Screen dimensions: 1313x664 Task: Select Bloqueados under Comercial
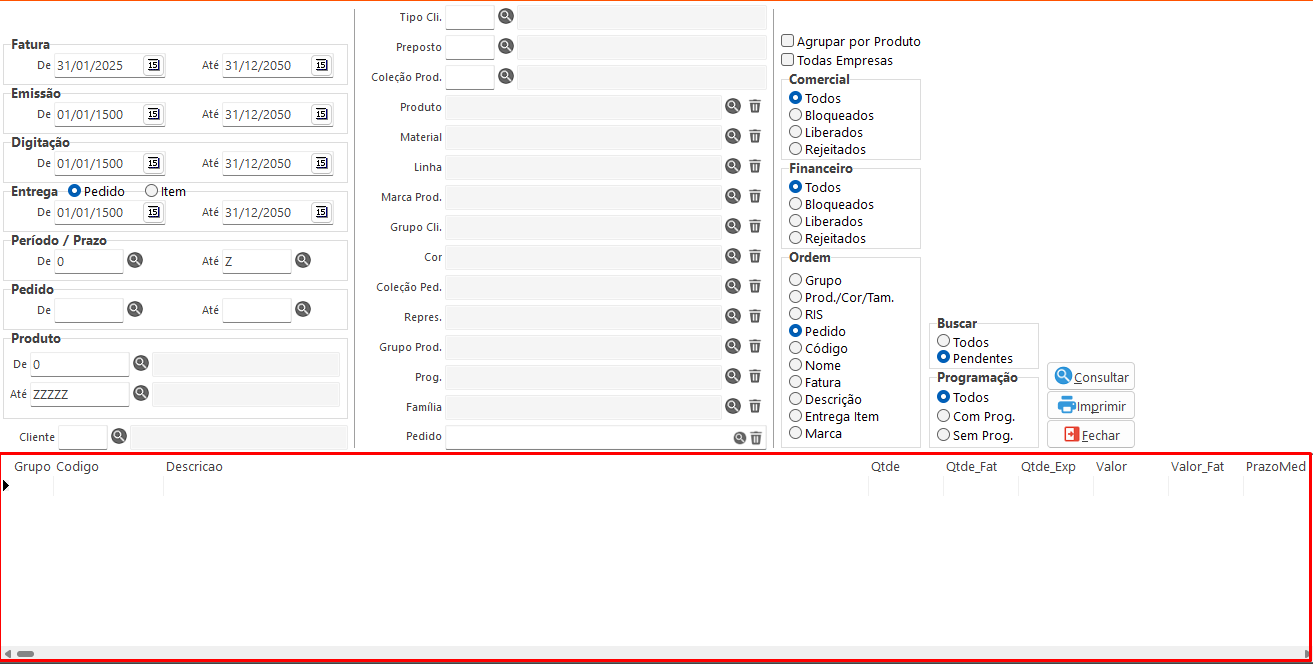coord(796,115)
